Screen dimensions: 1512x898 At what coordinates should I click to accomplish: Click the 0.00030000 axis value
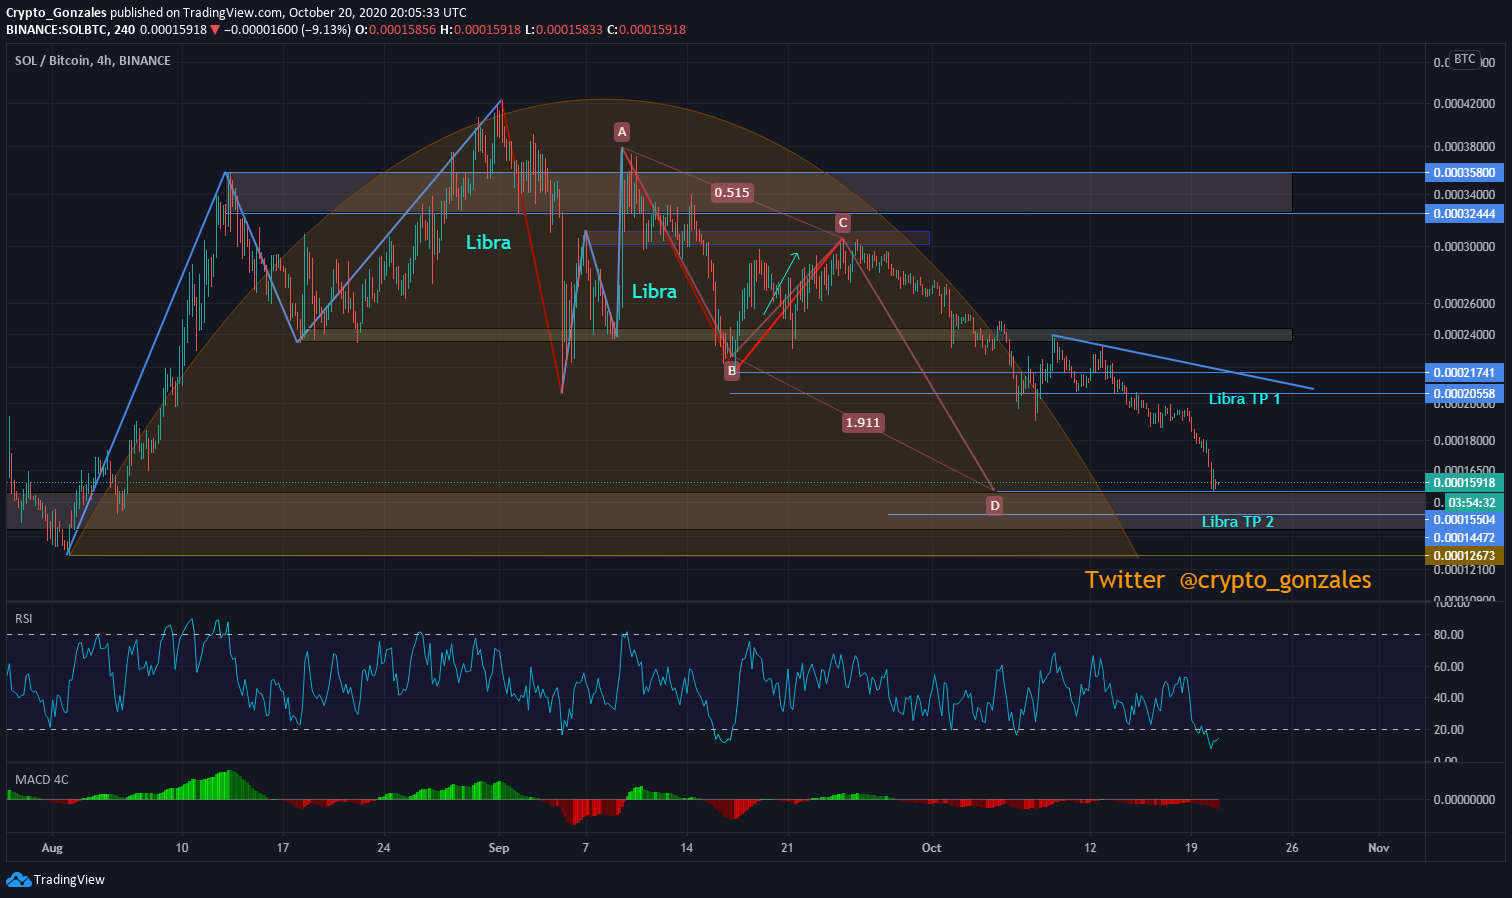[1464, 247]
